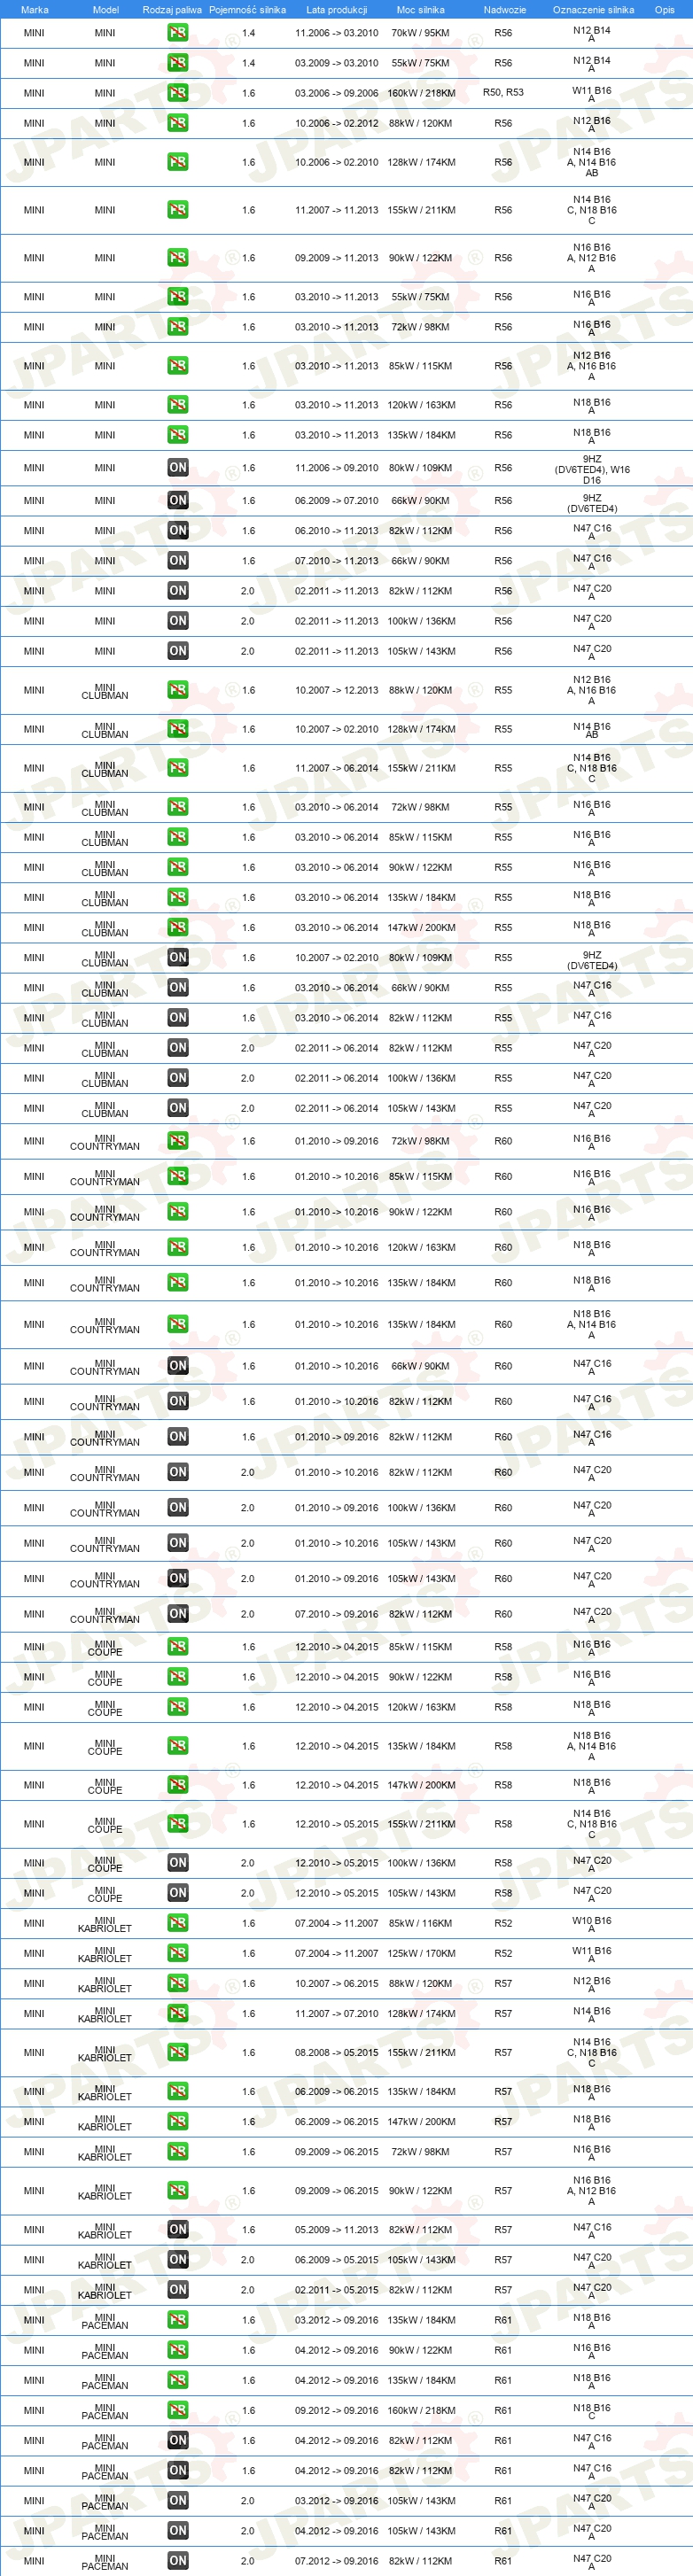Click the Opis column header
Viewport: 693px width, 2576px height.
tap(665, 9)
